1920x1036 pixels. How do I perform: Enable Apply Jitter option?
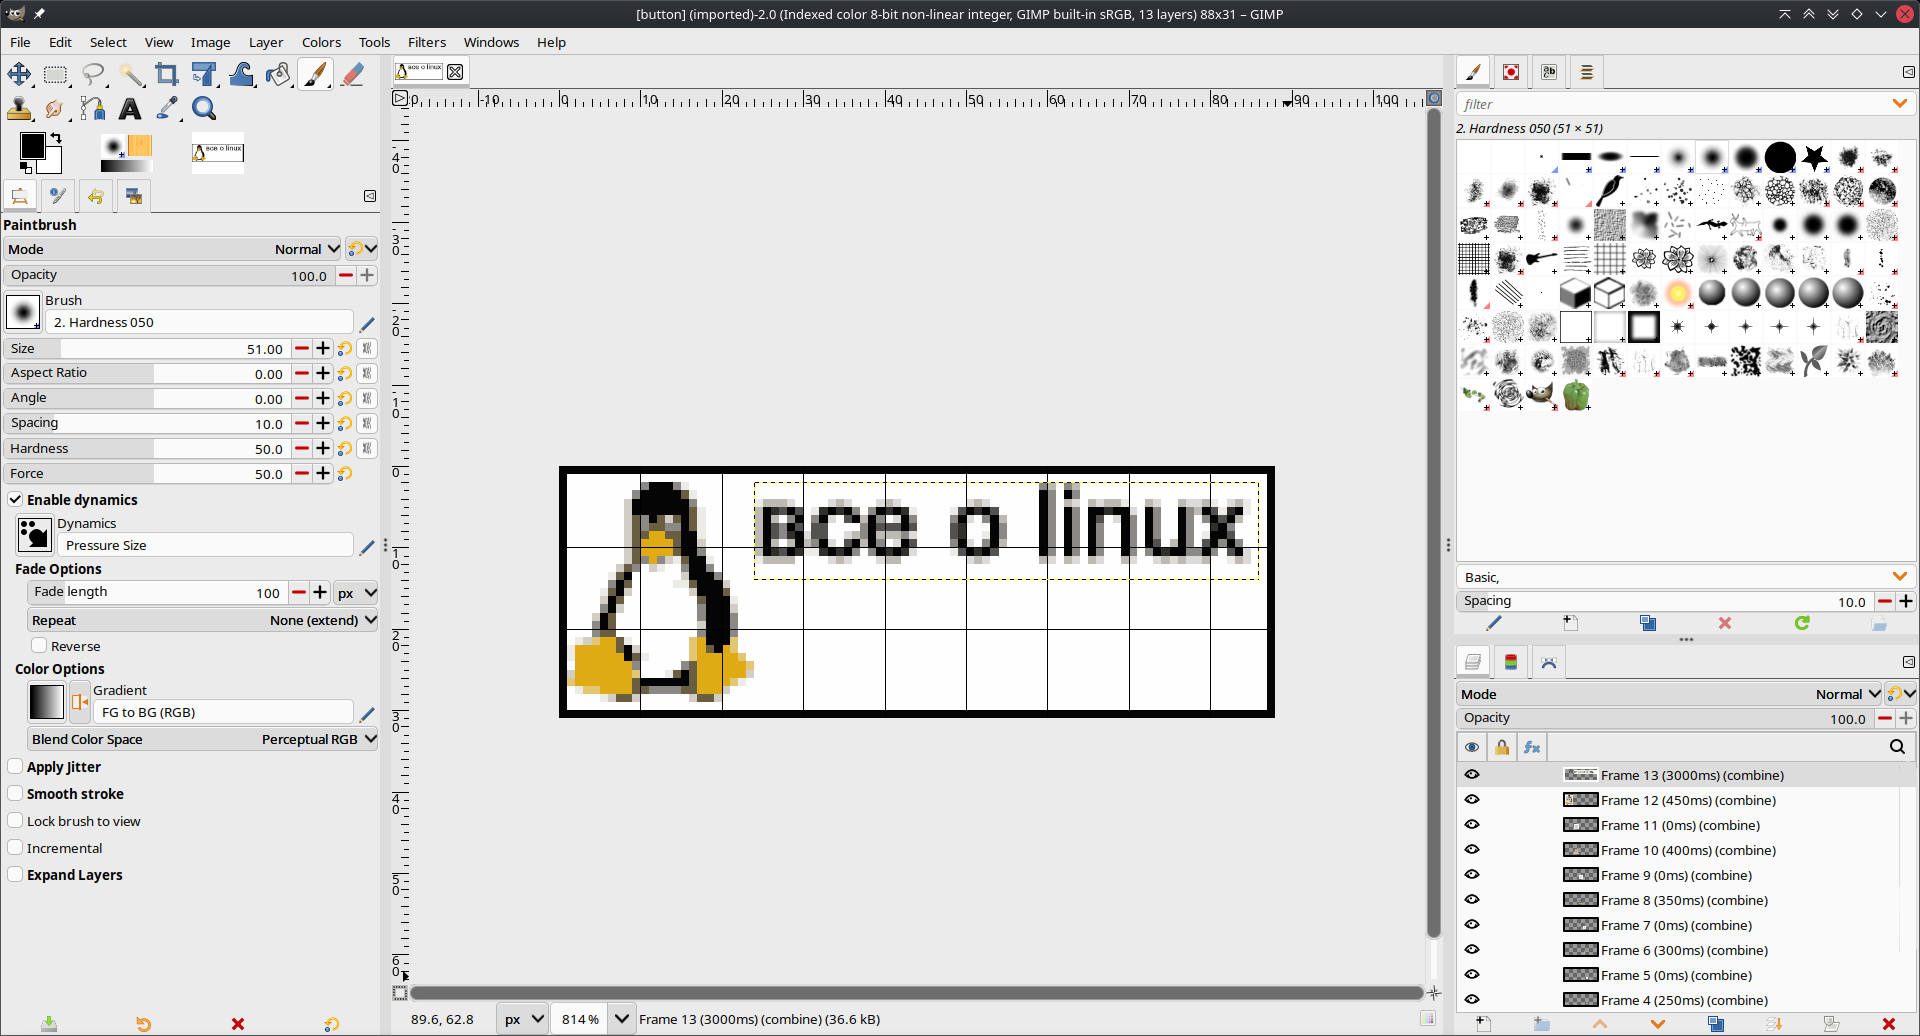[15, 766]
